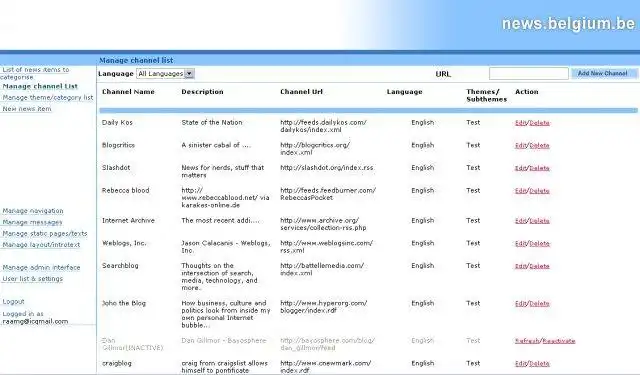
Task: Click the dailykos feed URL text
Action: tap(323, 126)
